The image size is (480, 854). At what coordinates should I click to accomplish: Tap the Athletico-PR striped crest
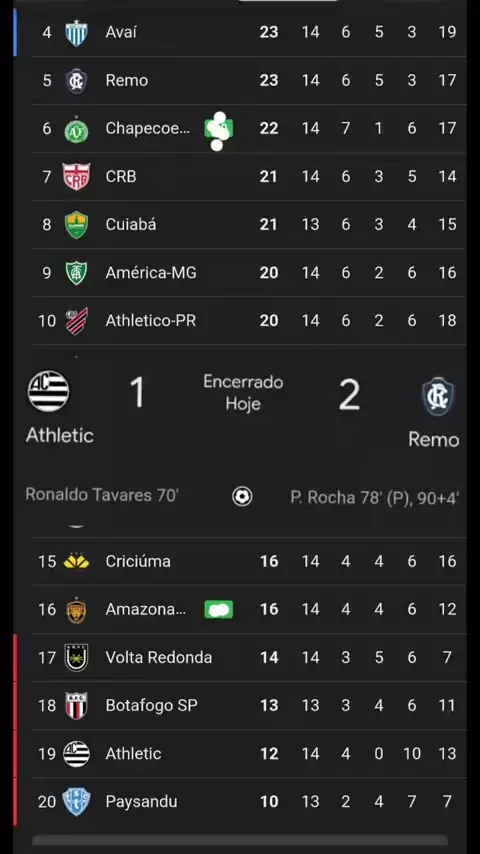point(76,321)
